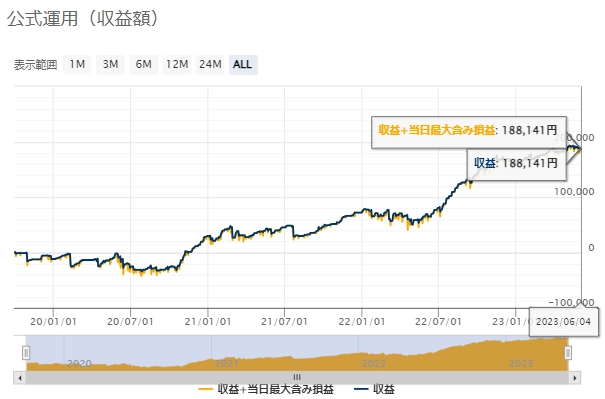This screenshot has width=605, height=399.
Task: Click the 公式運用（収益額） heading
Action: pyautogui.click(x=83, y=18)
